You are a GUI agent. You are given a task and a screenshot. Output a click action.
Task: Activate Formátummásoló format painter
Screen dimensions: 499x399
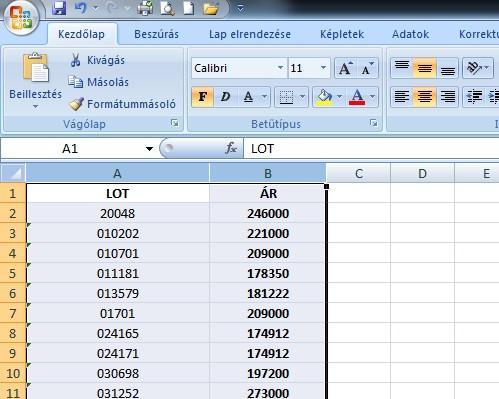pyautogui.click(x=122, y=104)
